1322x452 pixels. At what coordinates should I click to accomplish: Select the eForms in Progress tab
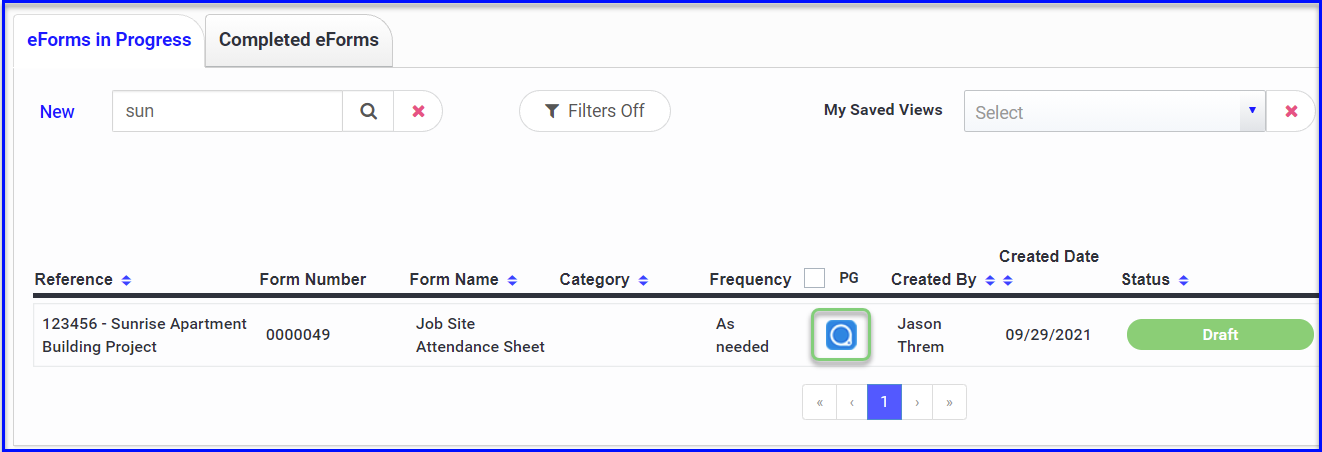click(x=109, y=40)
